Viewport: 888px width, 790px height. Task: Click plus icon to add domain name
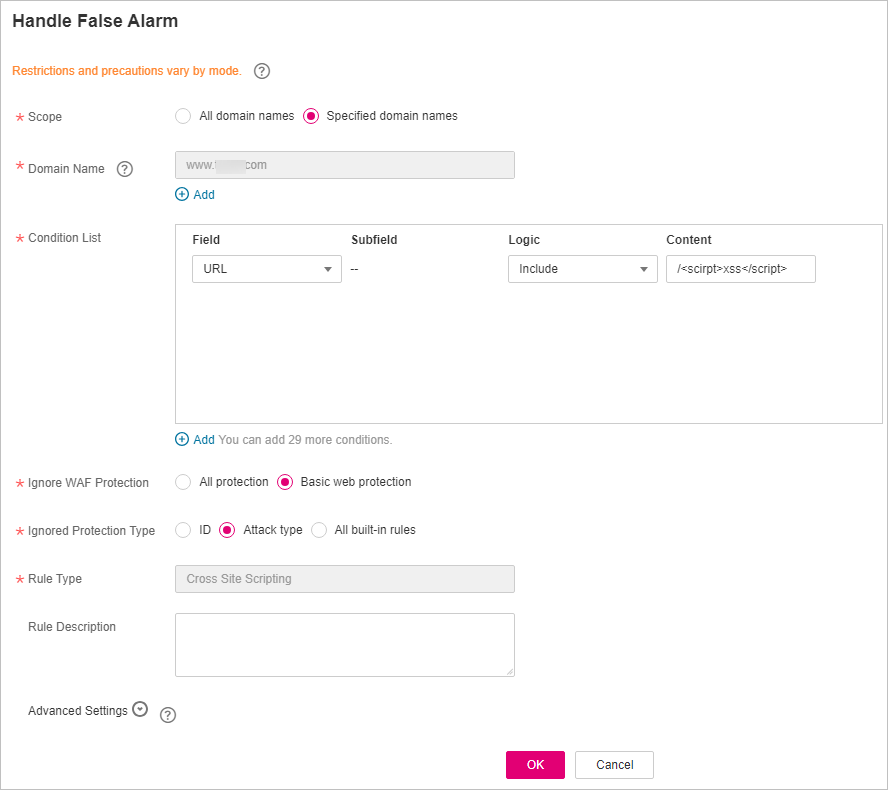(x=182, y=194)
